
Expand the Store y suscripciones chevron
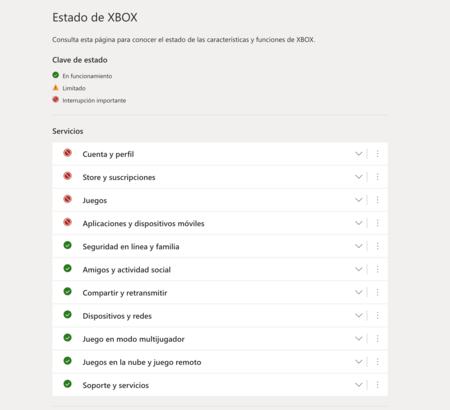pyautogui.click(x=359, y=177)
